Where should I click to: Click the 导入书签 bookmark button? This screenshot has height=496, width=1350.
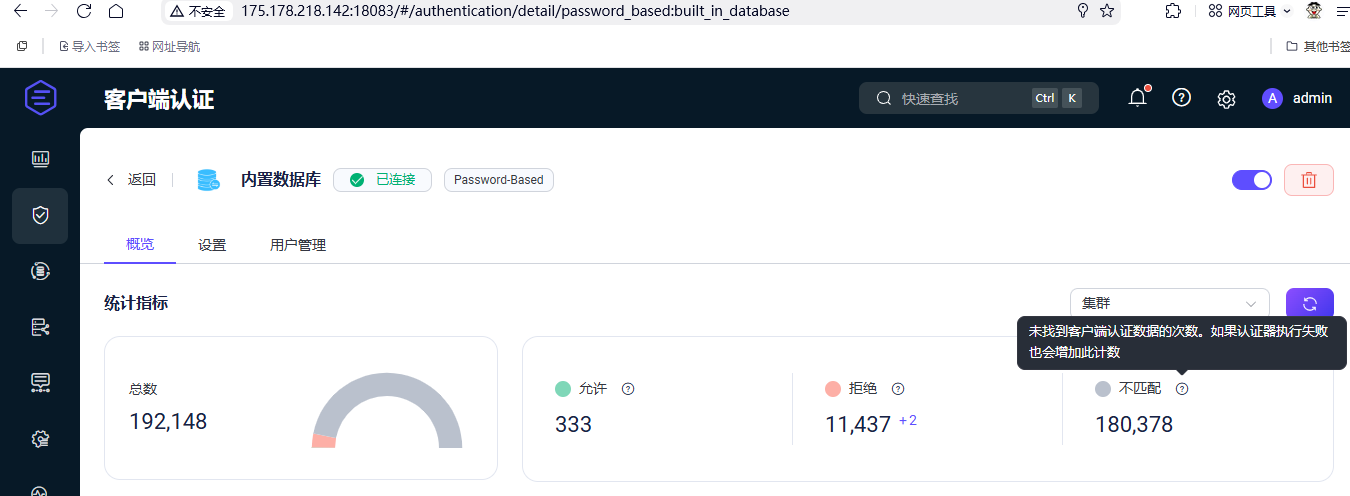pos(90,46)
